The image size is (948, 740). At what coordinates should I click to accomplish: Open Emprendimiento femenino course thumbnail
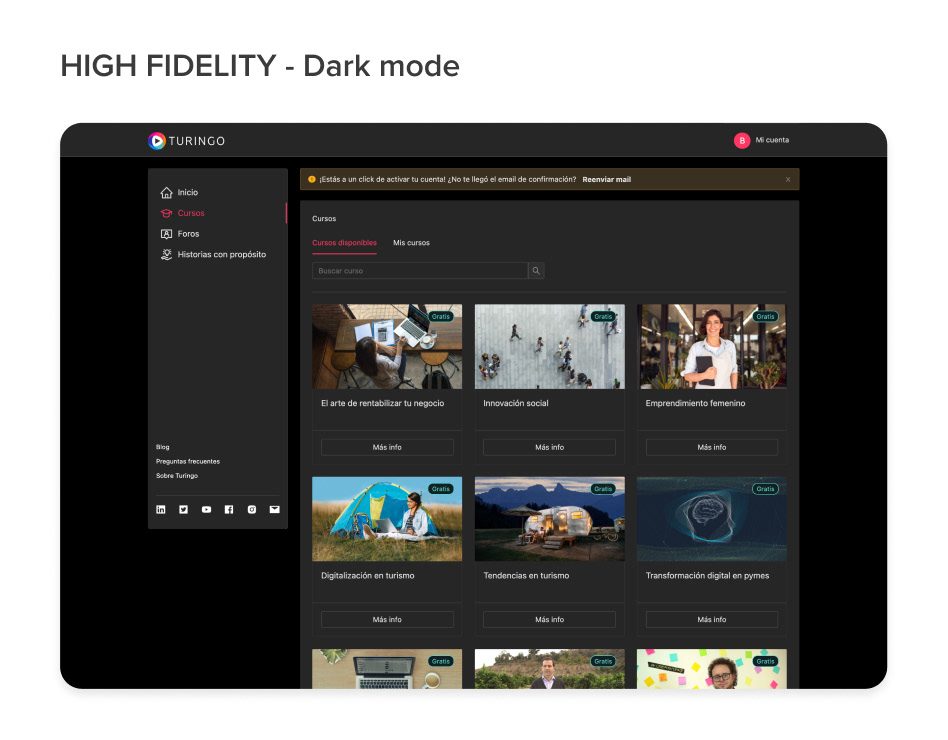click(x=712, y=346)
